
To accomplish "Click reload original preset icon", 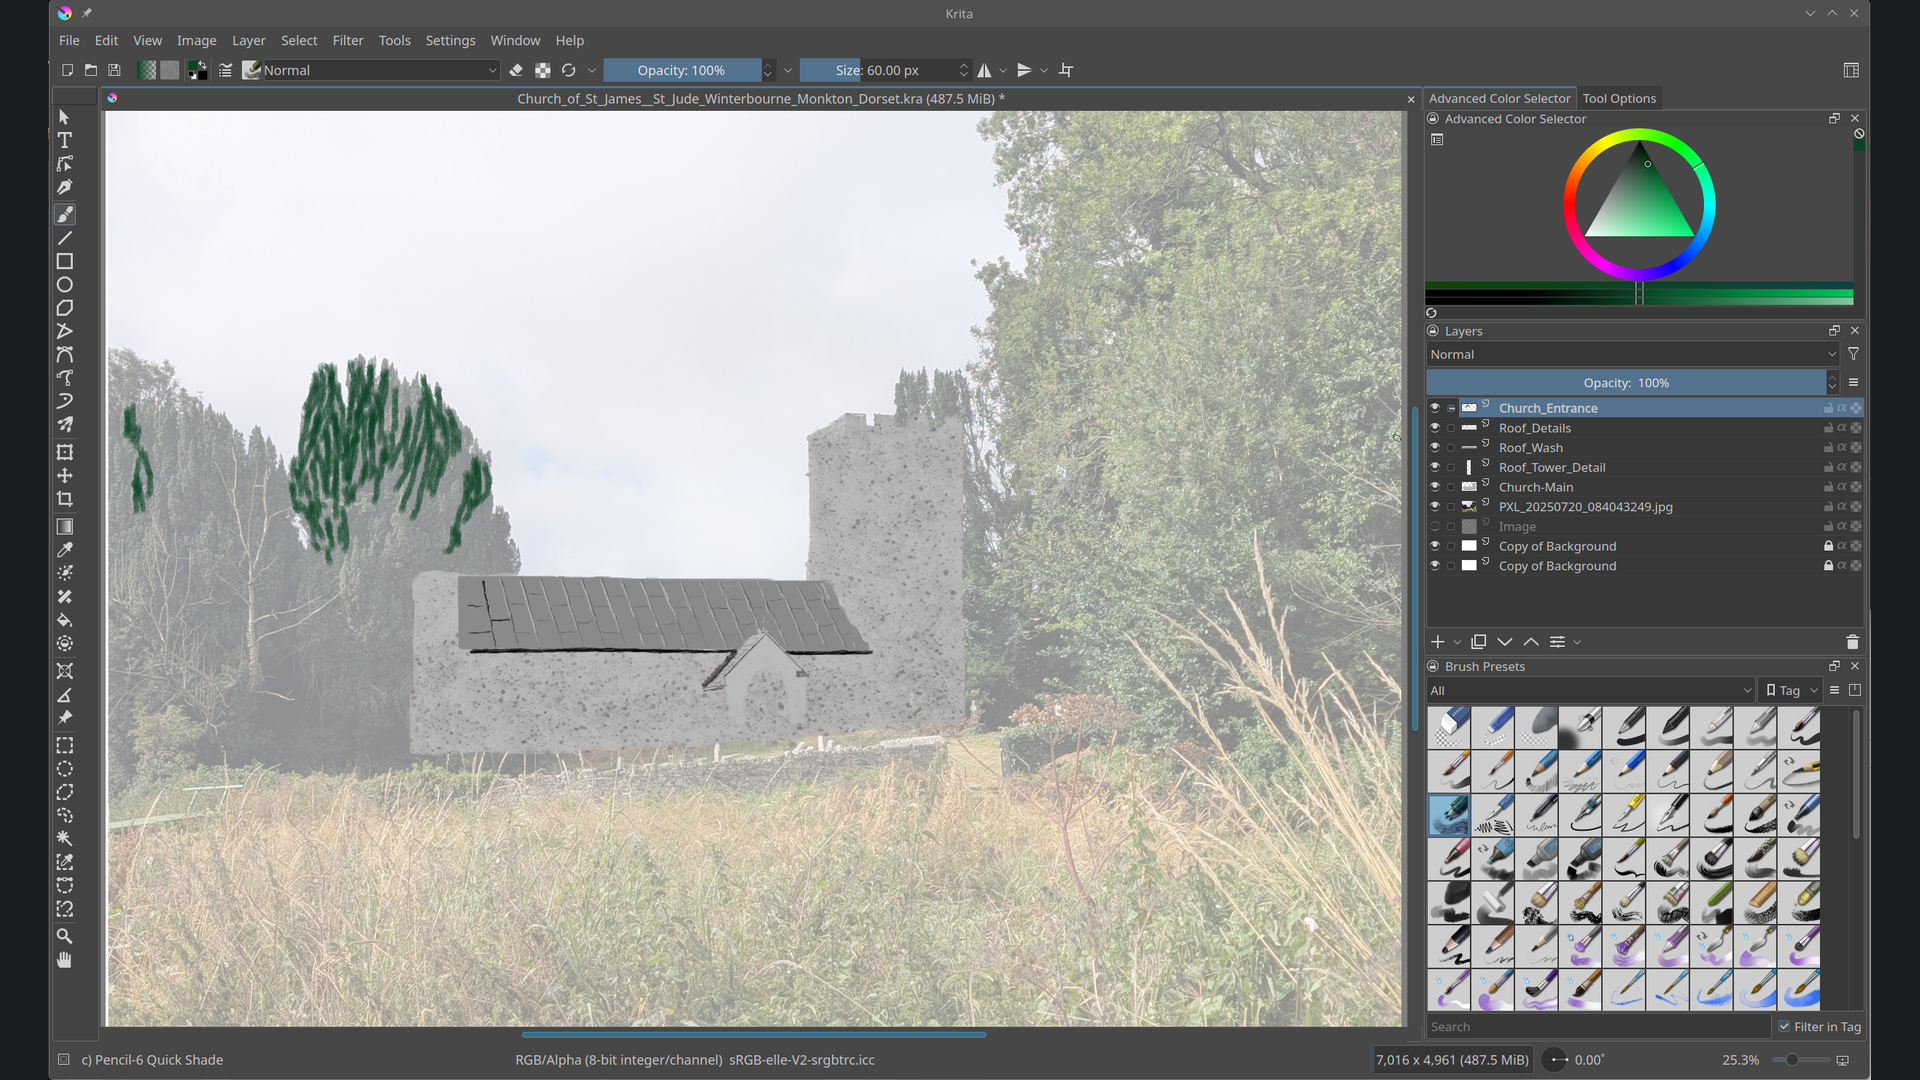I will (569, 70).
